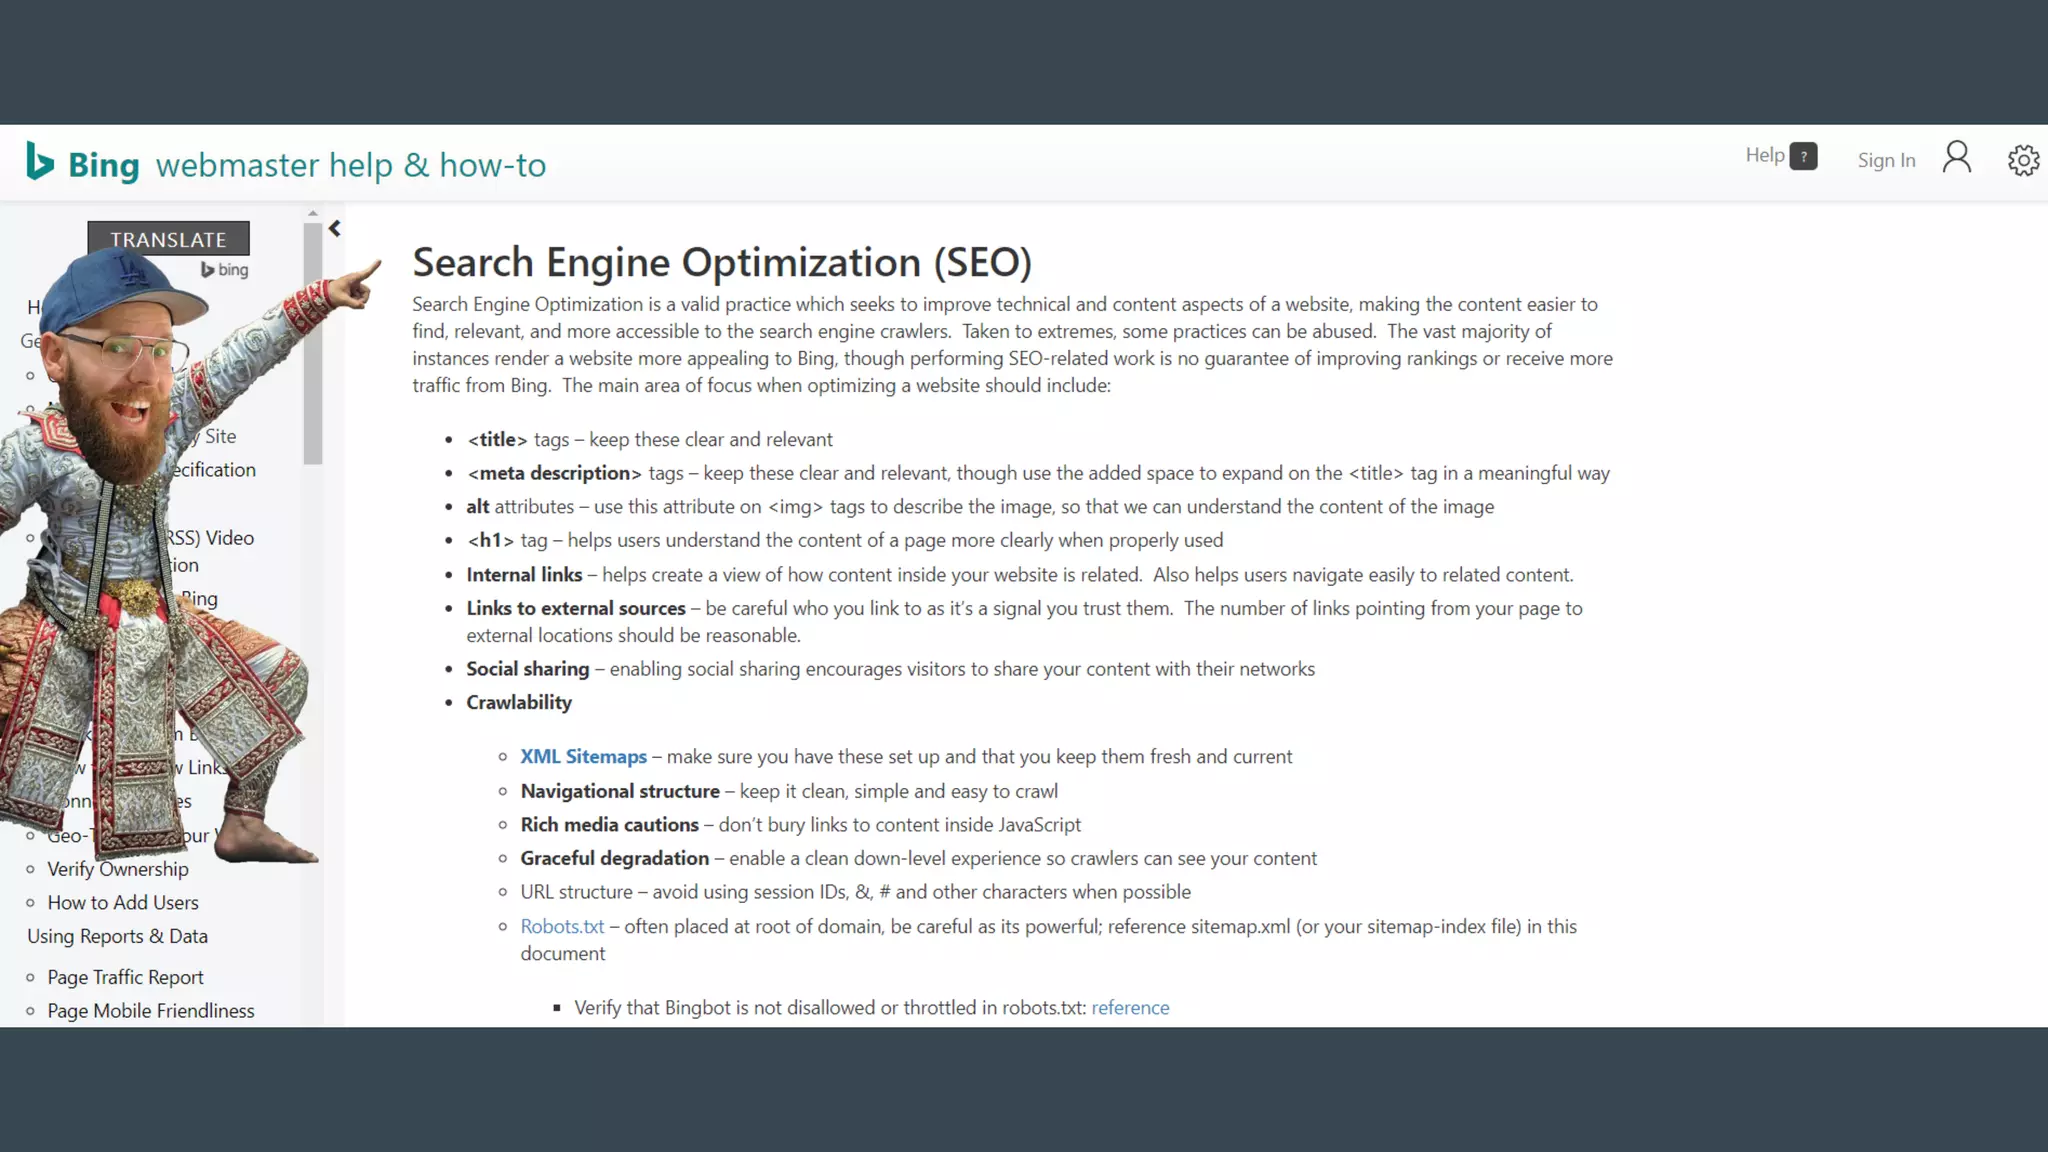The image size is (2048, 1152).
Task: Click the Help question mark icon
Action: click(x=1803, y=157)
